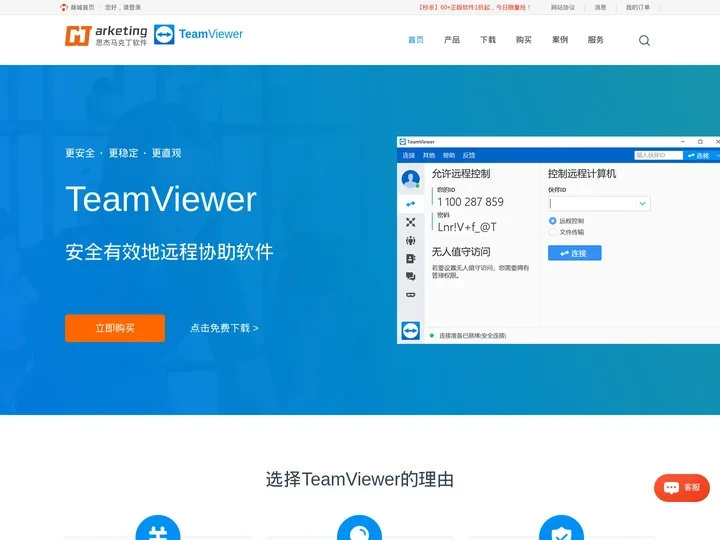Open 我的订单 orders link

click(x=638, y=7)
